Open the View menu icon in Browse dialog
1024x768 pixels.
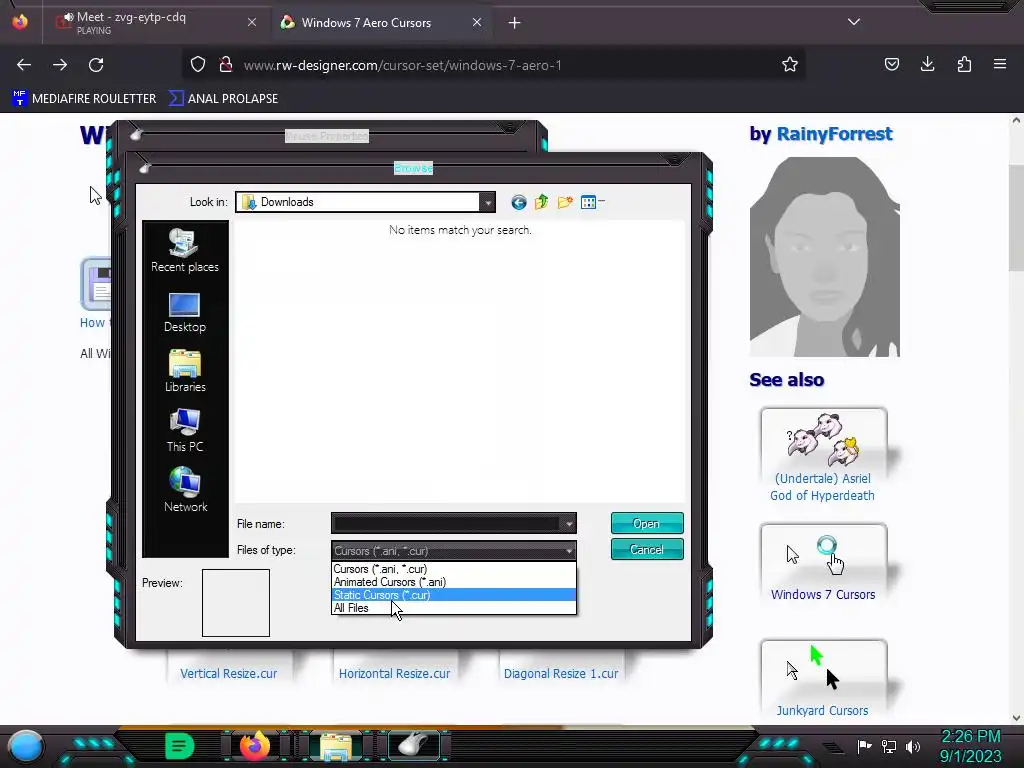pos(592,202)
